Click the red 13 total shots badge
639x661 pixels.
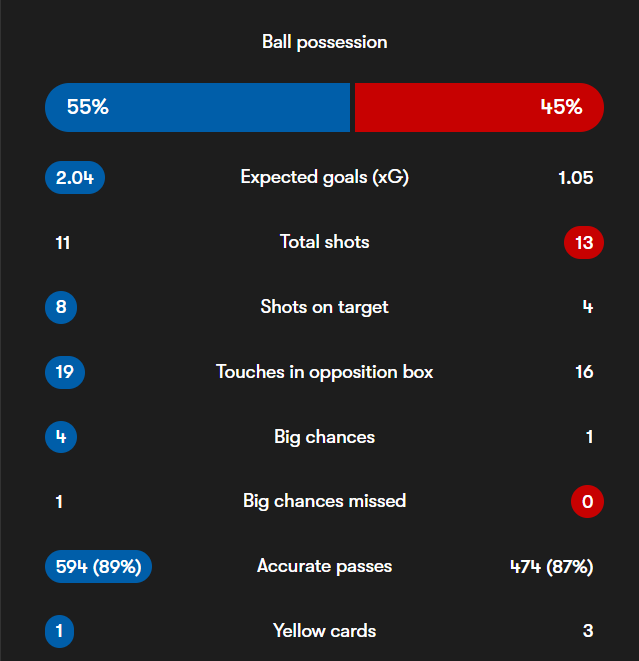[584, 242]
